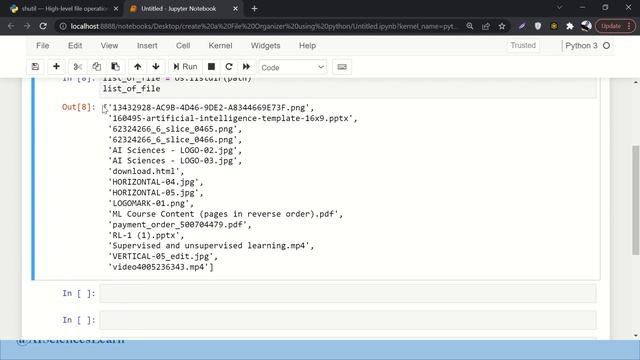The height and width of the screenshot is (360, 640).
Task: Restart the kernel icon
Action: [229, 67]
